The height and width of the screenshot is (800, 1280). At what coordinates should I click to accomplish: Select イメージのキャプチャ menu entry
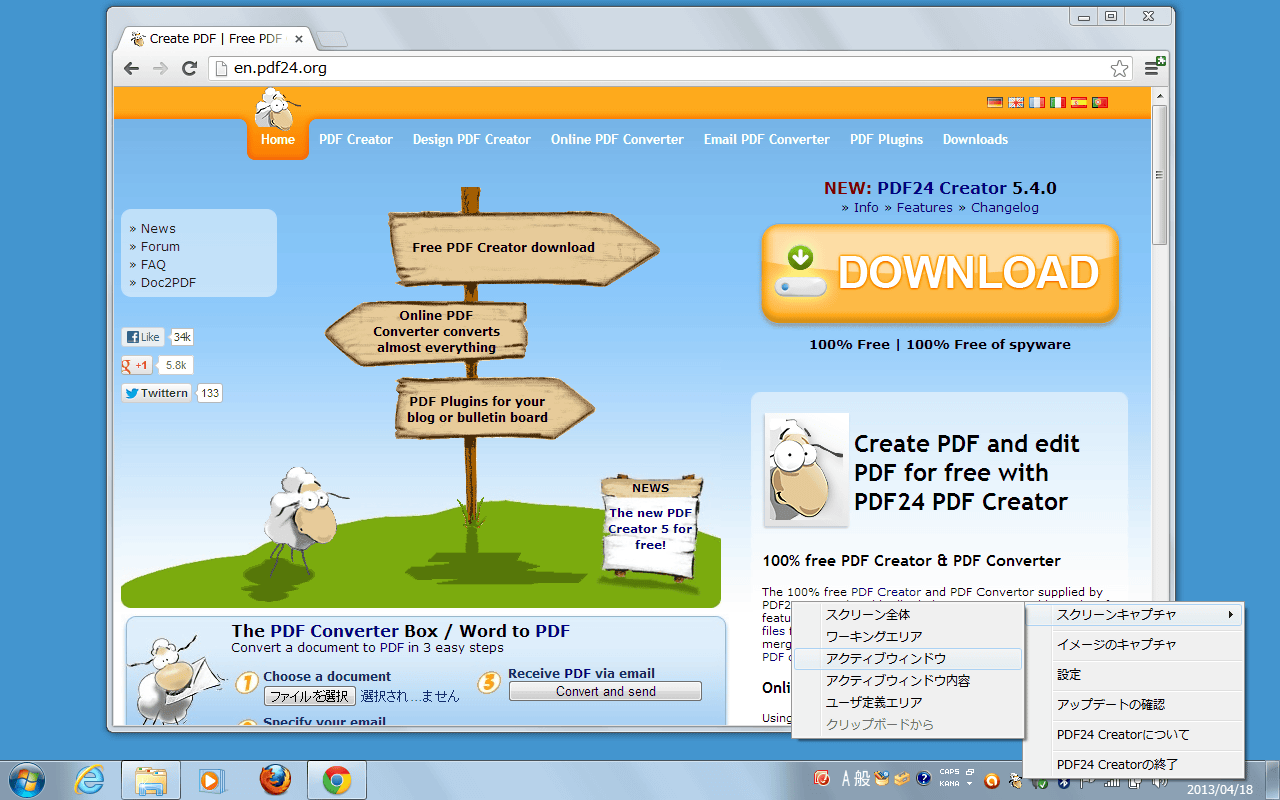pos(1135,644)
